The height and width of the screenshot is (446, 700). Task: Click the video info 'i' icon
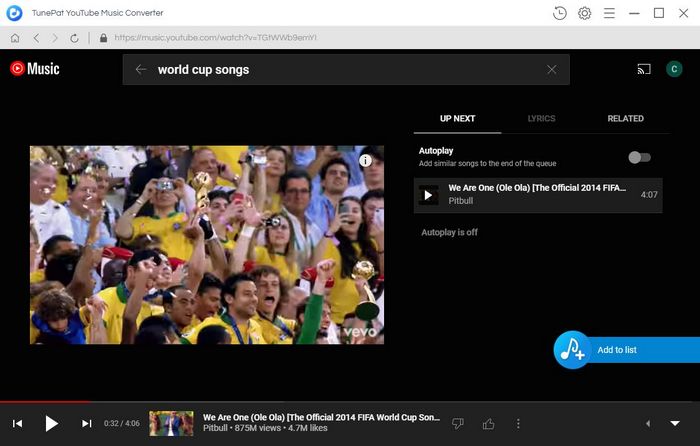point(365,160)
